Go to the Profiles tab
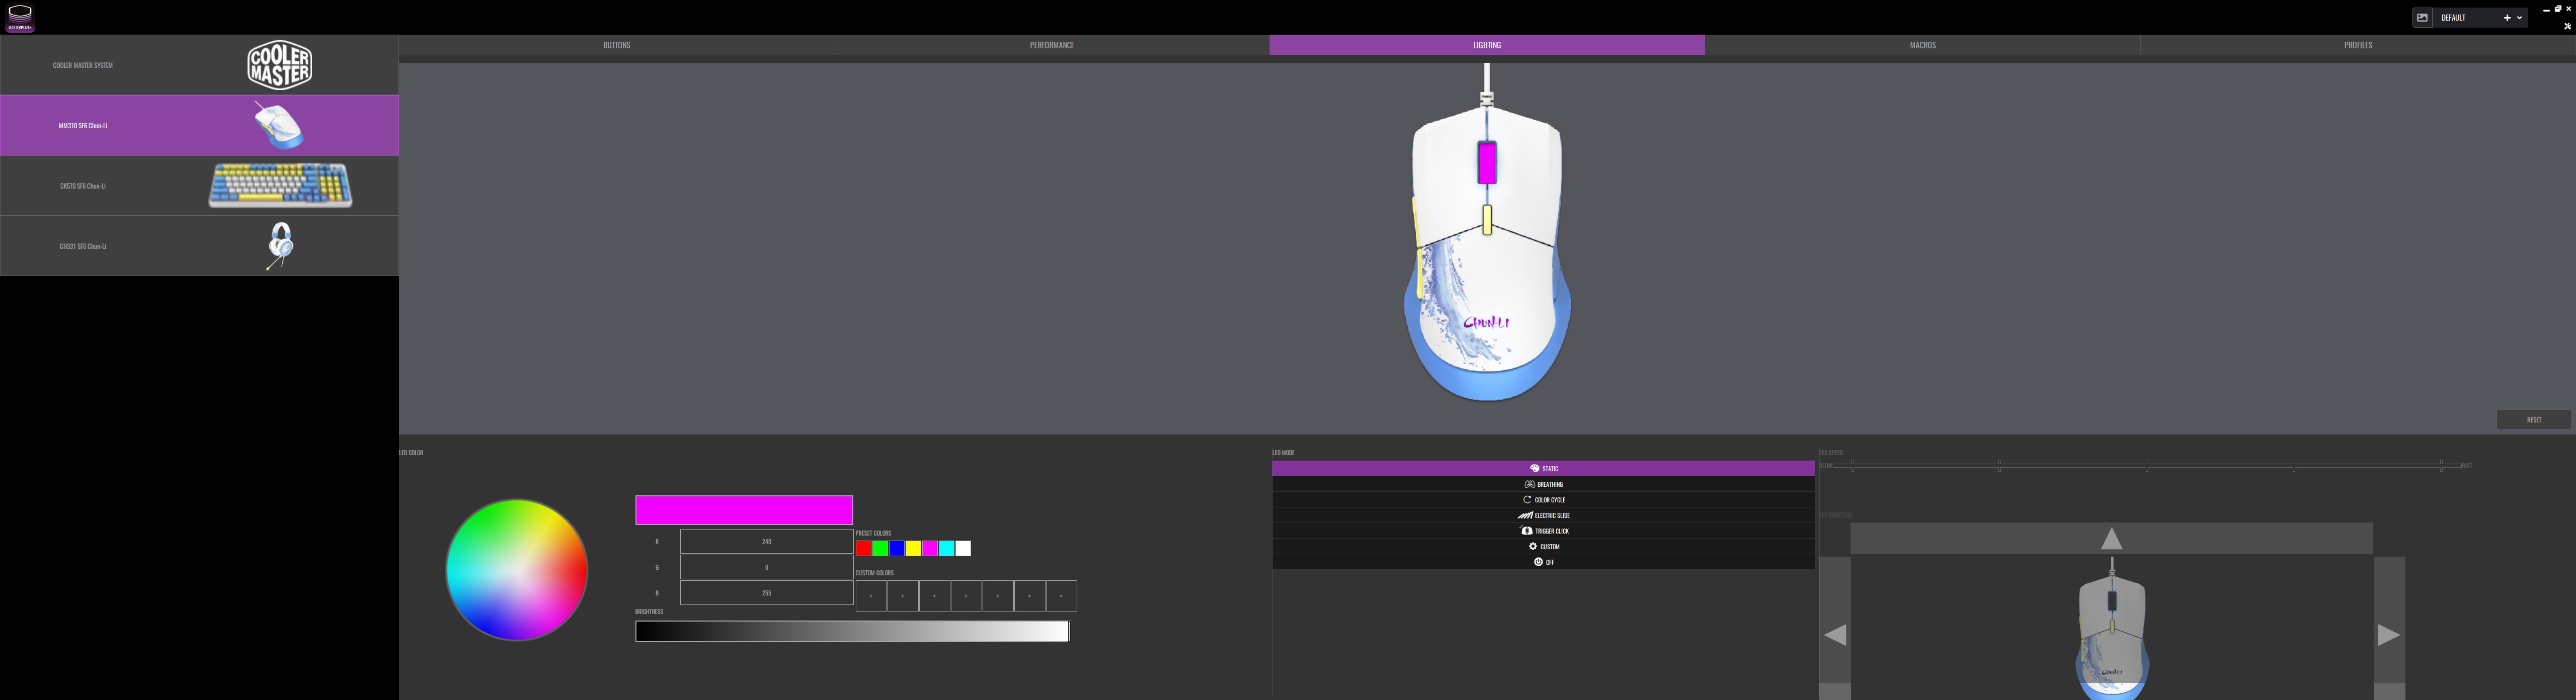Image resolution: width=2576 pixels, height=700 pixels. (x=2358, y=45)
